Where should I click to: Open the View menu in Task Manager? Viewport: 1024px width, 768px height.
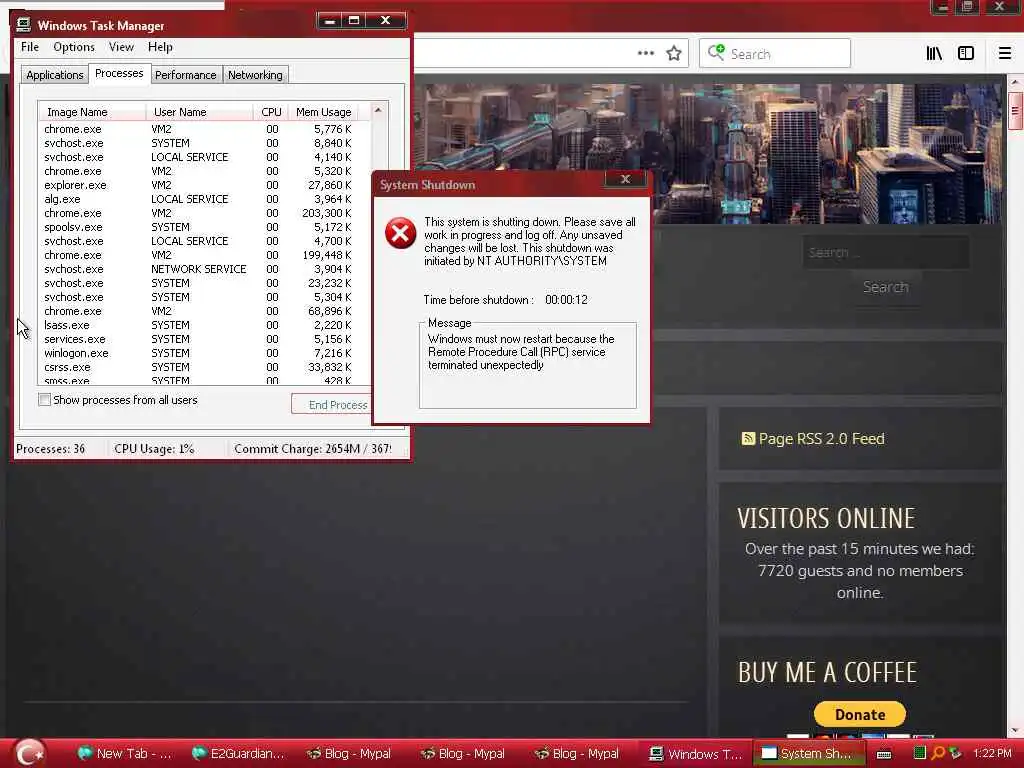(x=121, y=47)
